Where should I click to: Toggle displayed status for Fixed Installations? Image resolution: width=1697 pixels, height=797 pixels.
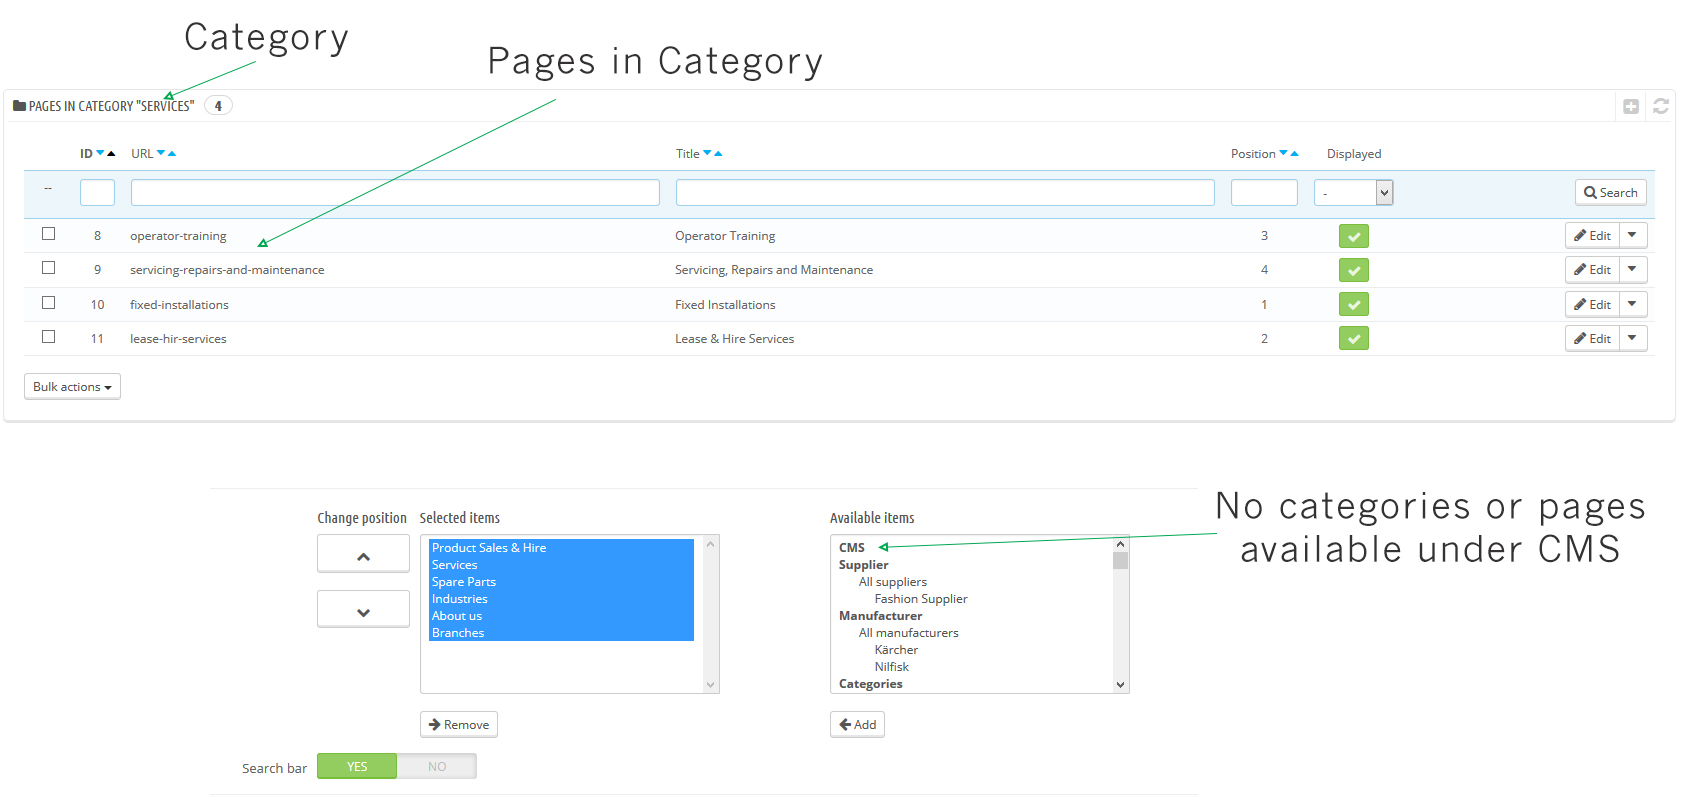(x=1354, y=304)
